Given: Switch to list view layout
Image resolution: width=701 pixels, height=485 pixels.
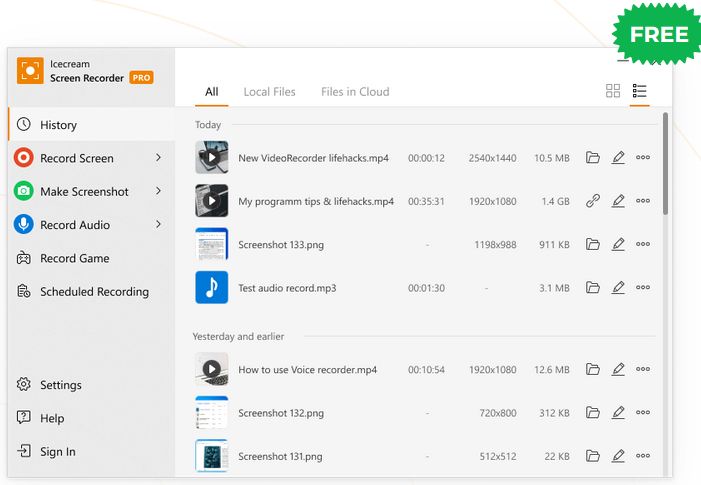Looking at the screenshot, I should click(640, 91).
